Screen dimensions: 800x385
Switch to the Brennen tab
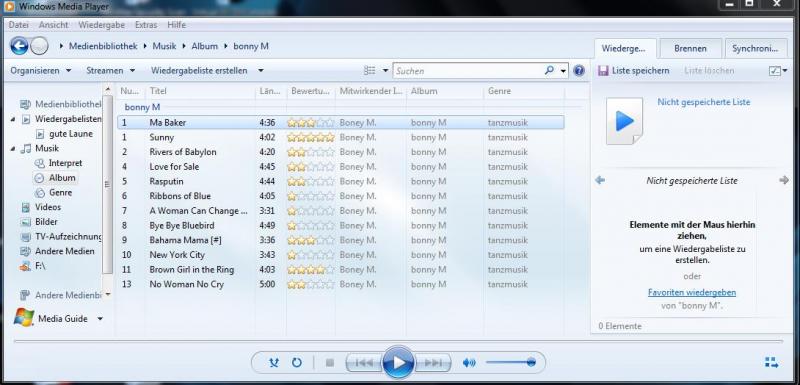pos(690,48)
